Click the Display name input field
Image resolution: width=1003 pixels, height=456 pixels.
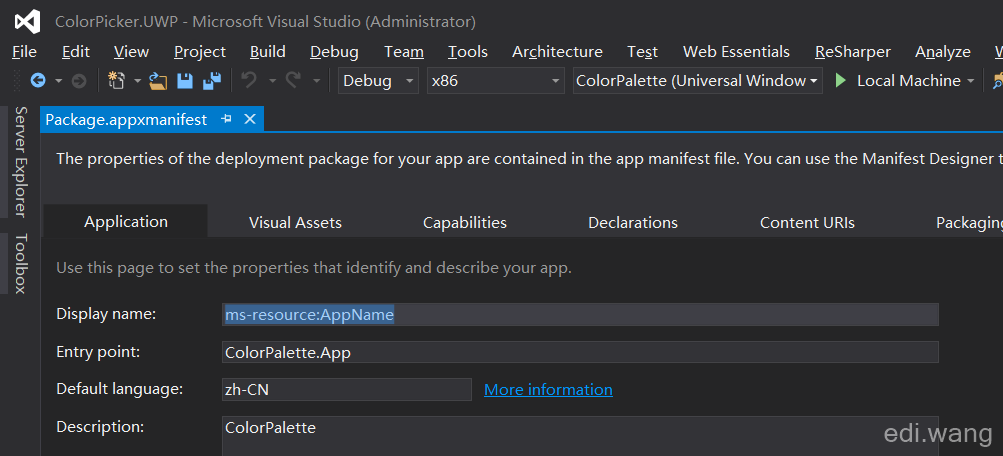tap(580, 315)
